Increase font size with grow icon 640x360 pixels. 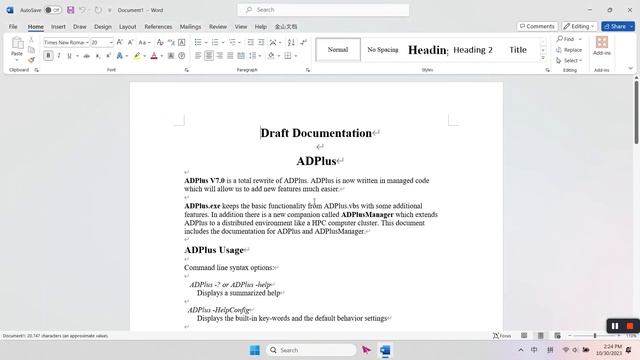pos(120,42)
